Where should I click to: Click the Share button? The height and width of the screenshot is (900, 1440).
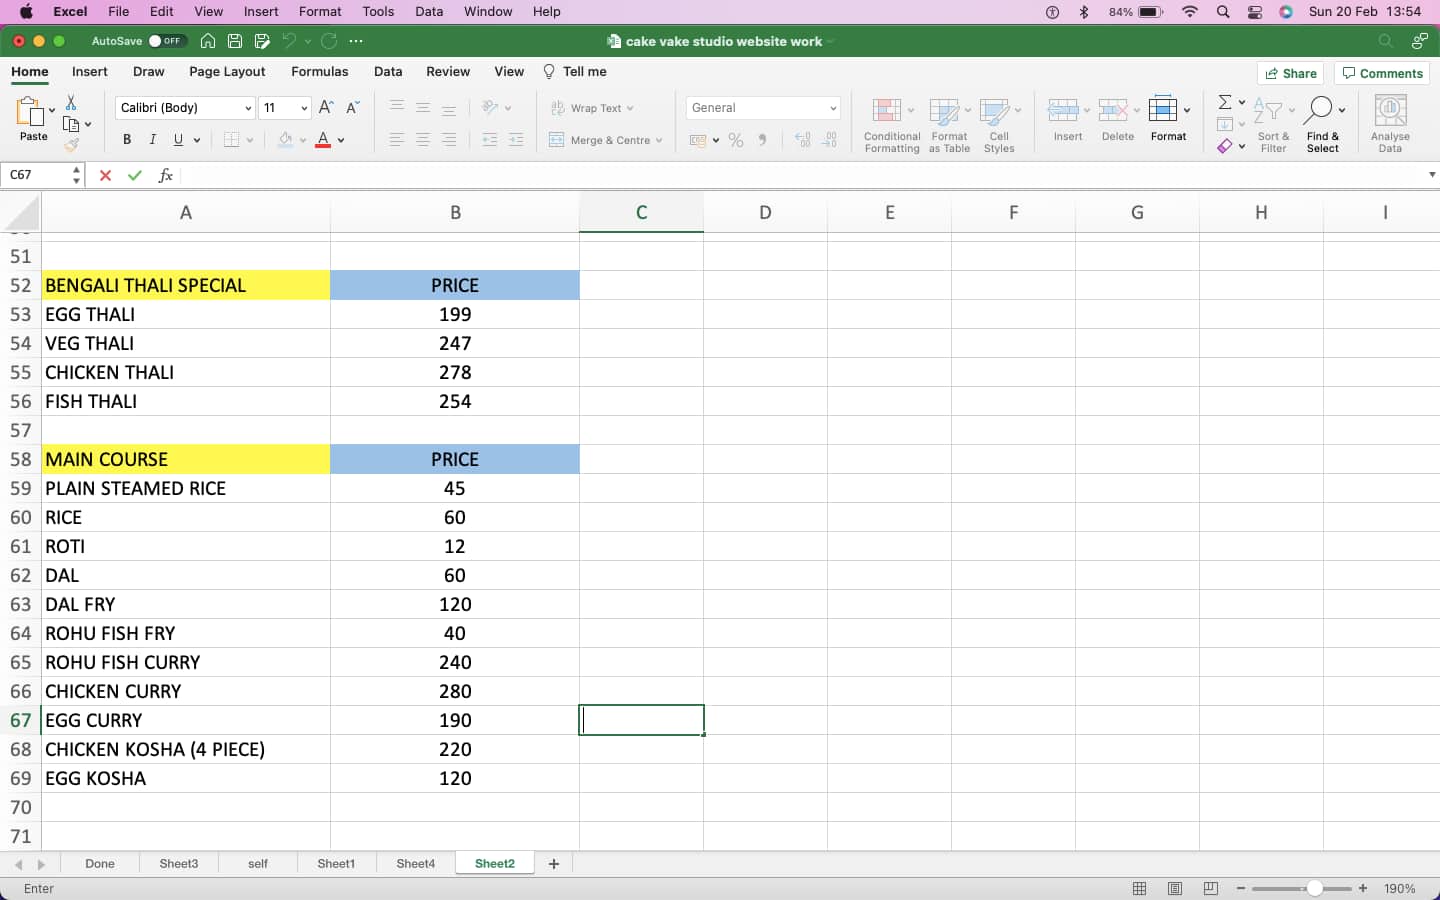point(1290,73)
